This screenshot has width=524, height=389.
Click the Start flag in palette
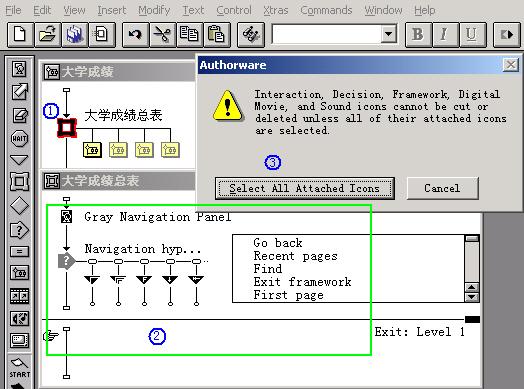click(x=19, y=368)
